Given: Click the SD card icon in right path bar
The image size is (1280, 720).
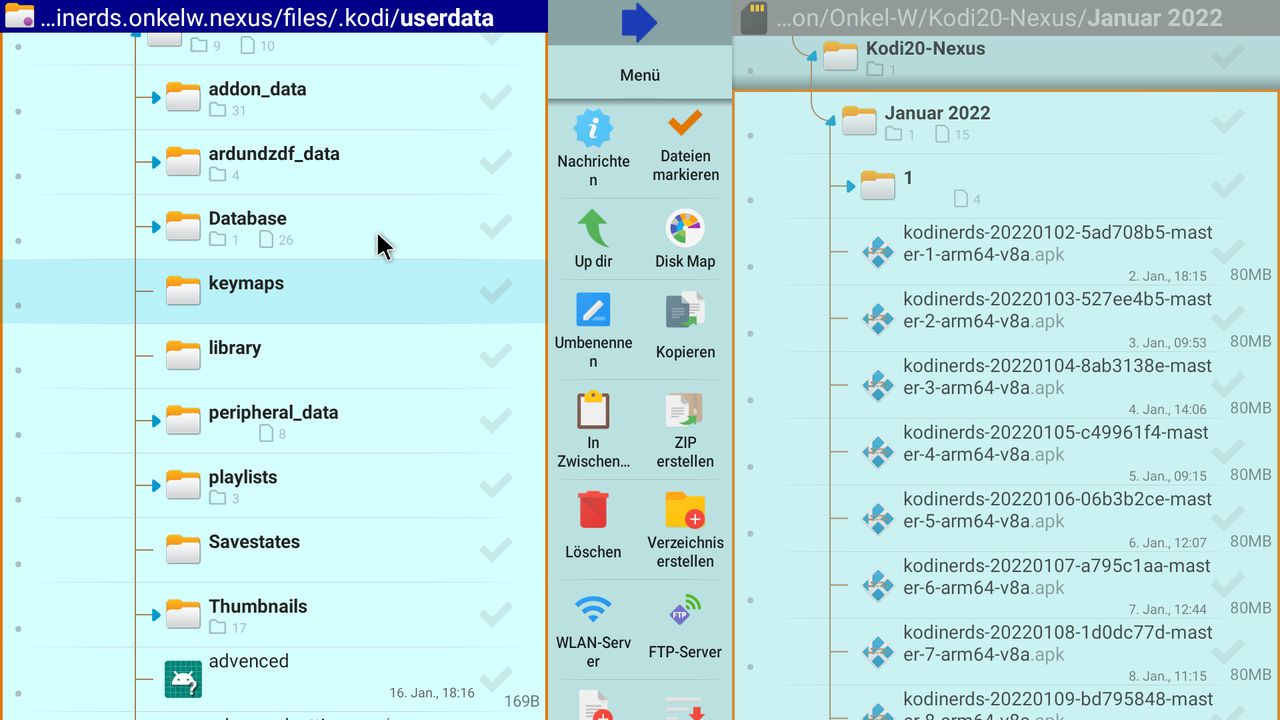Looking at the screenshot, I should click(x=754, y=18).
